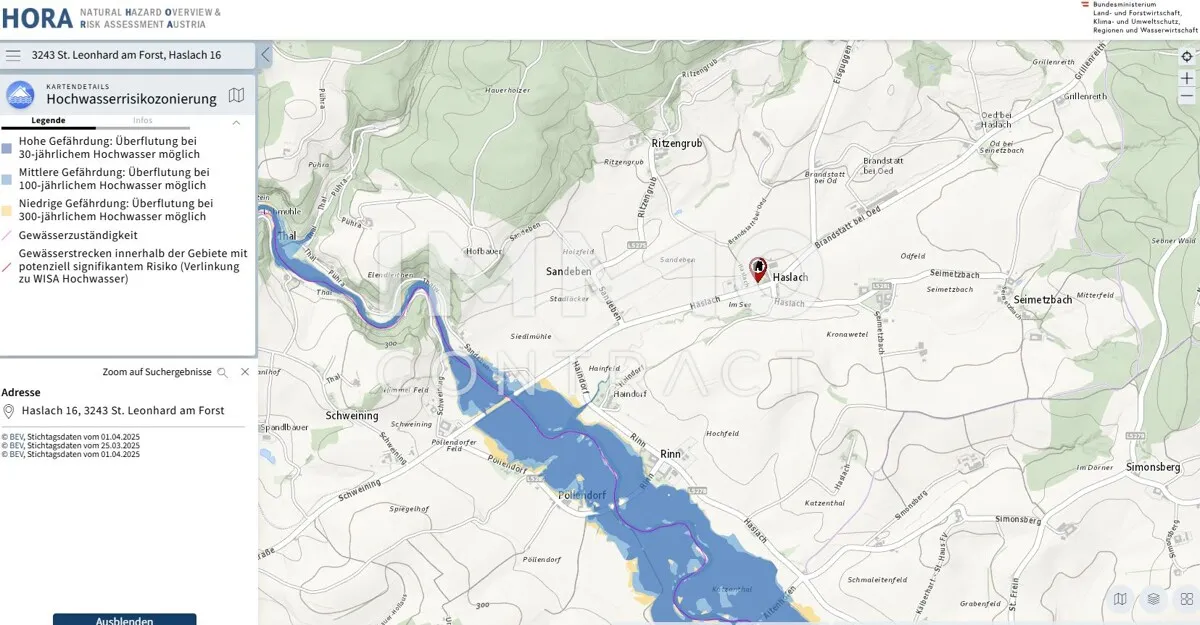Switch to the Legende tab

[48, 120]
